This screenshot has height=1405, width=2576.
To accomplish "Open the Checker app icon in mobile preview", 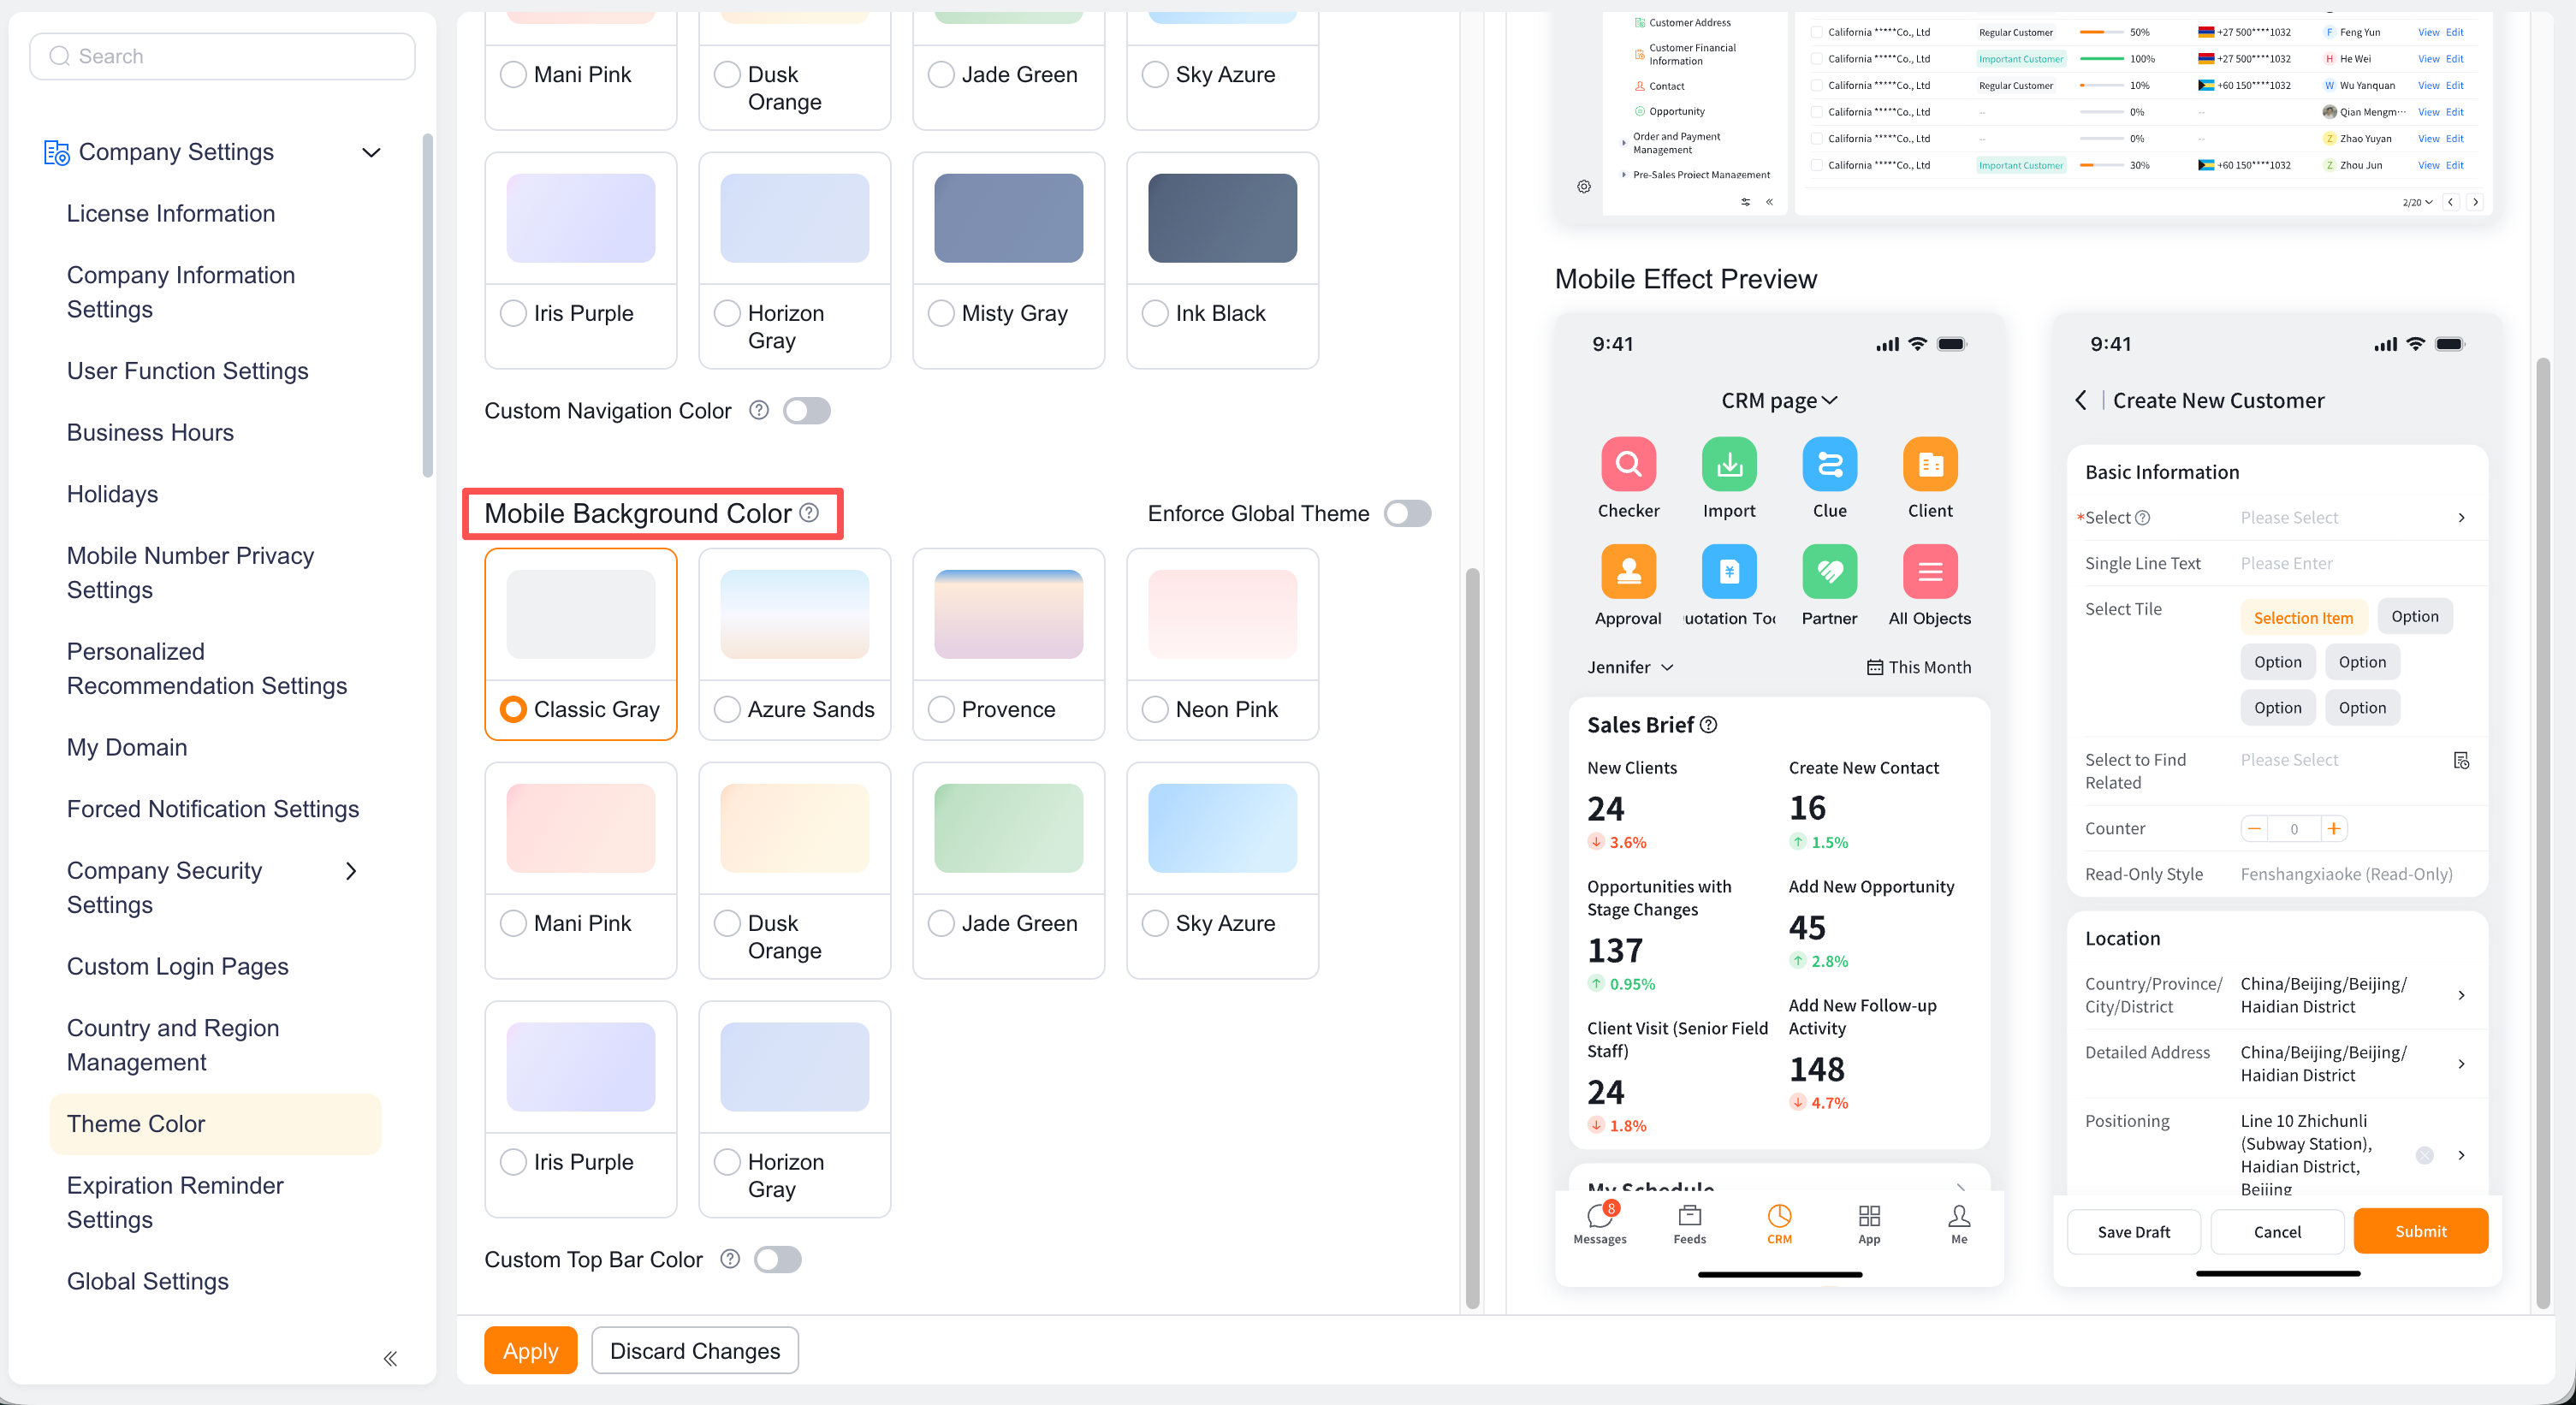I will point(1628,464).
